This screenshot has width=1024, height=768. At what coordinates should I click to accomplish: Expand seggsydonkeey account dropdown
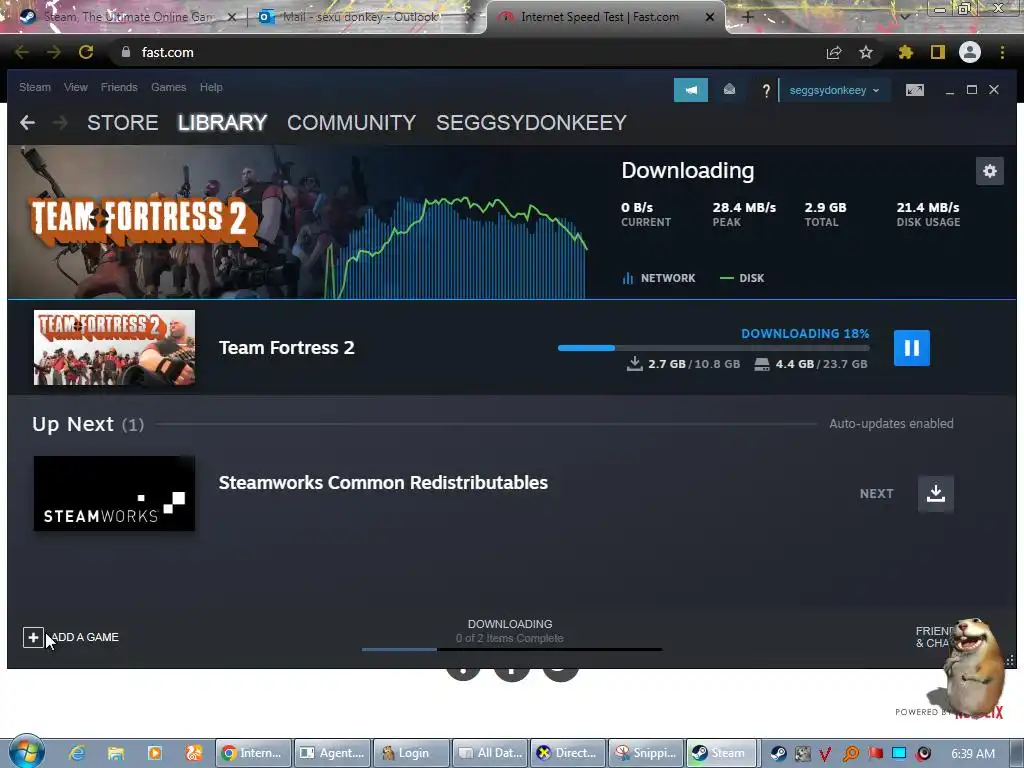[x=834, y=90]
